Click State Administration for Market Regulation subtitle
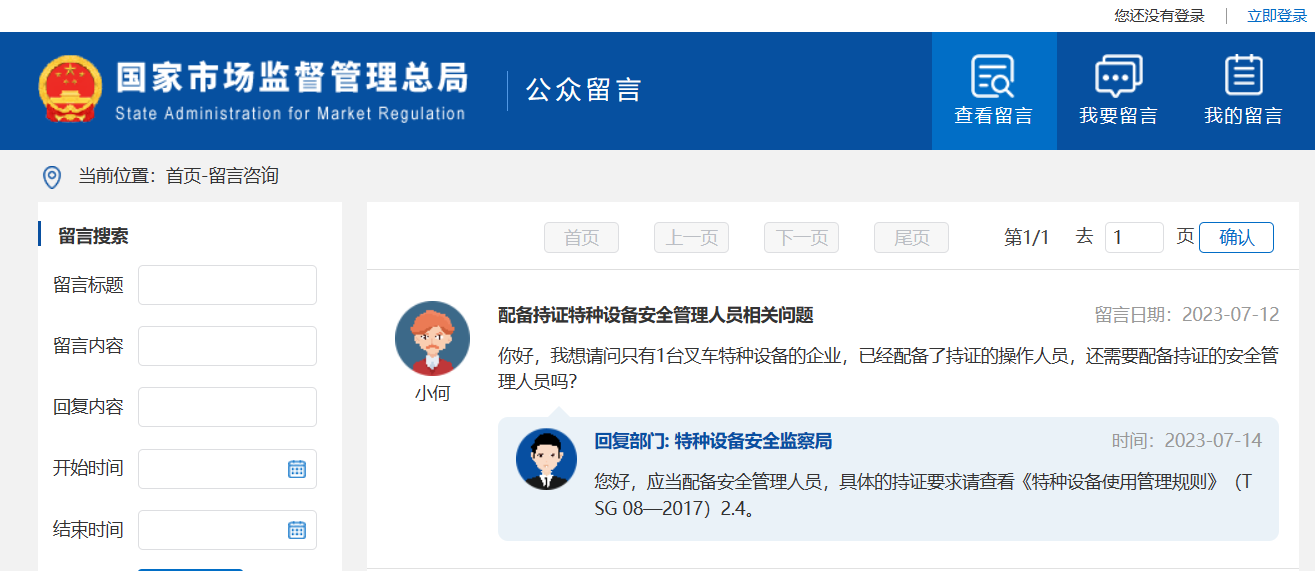 coord(290,113)
